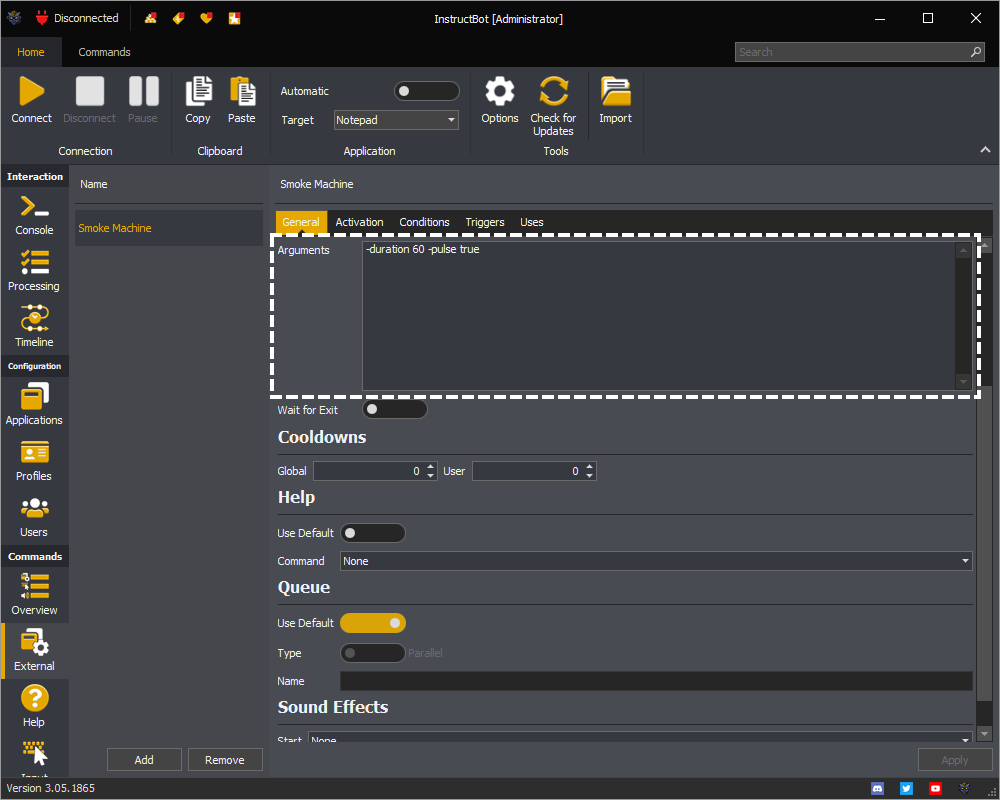1000x800 pixels.
Task: Switch to the Home ribbon tab
Action: tap(31, 52)
